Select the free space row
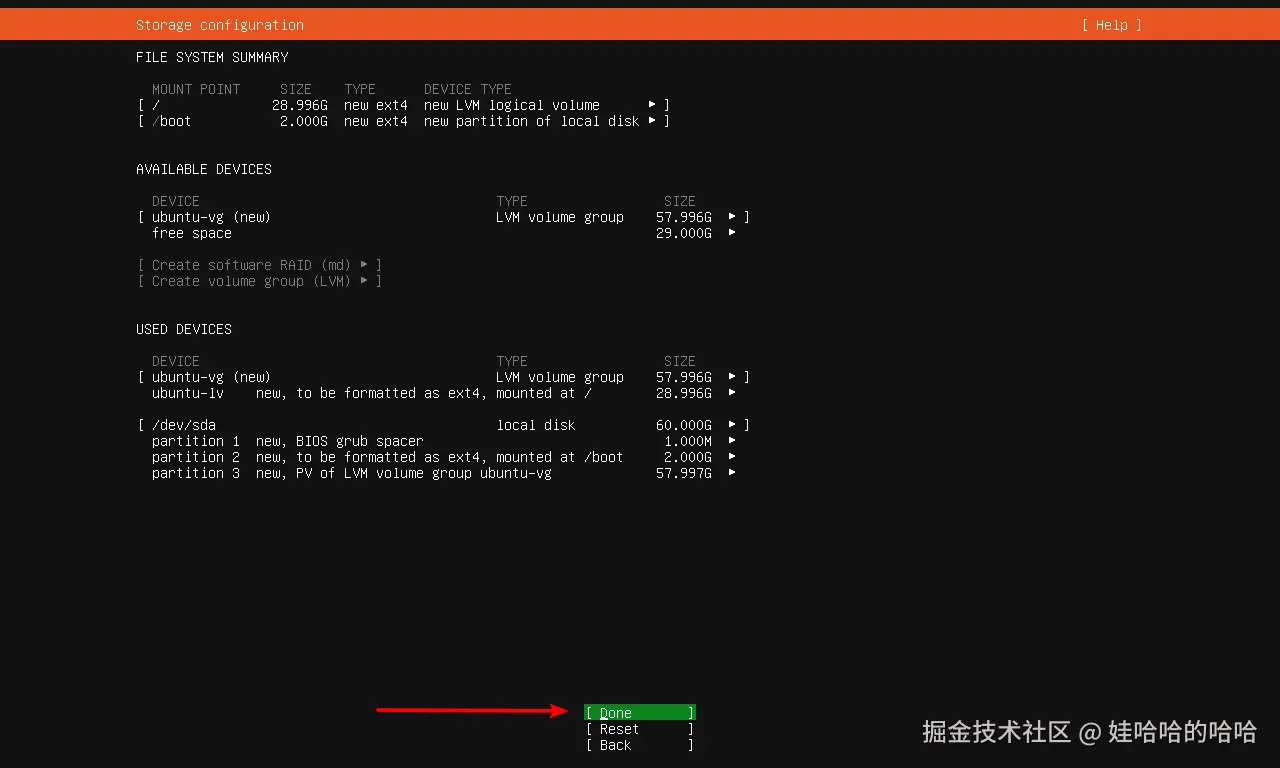This screenshot has height=768, width=1280. click(x=444, y=233)
